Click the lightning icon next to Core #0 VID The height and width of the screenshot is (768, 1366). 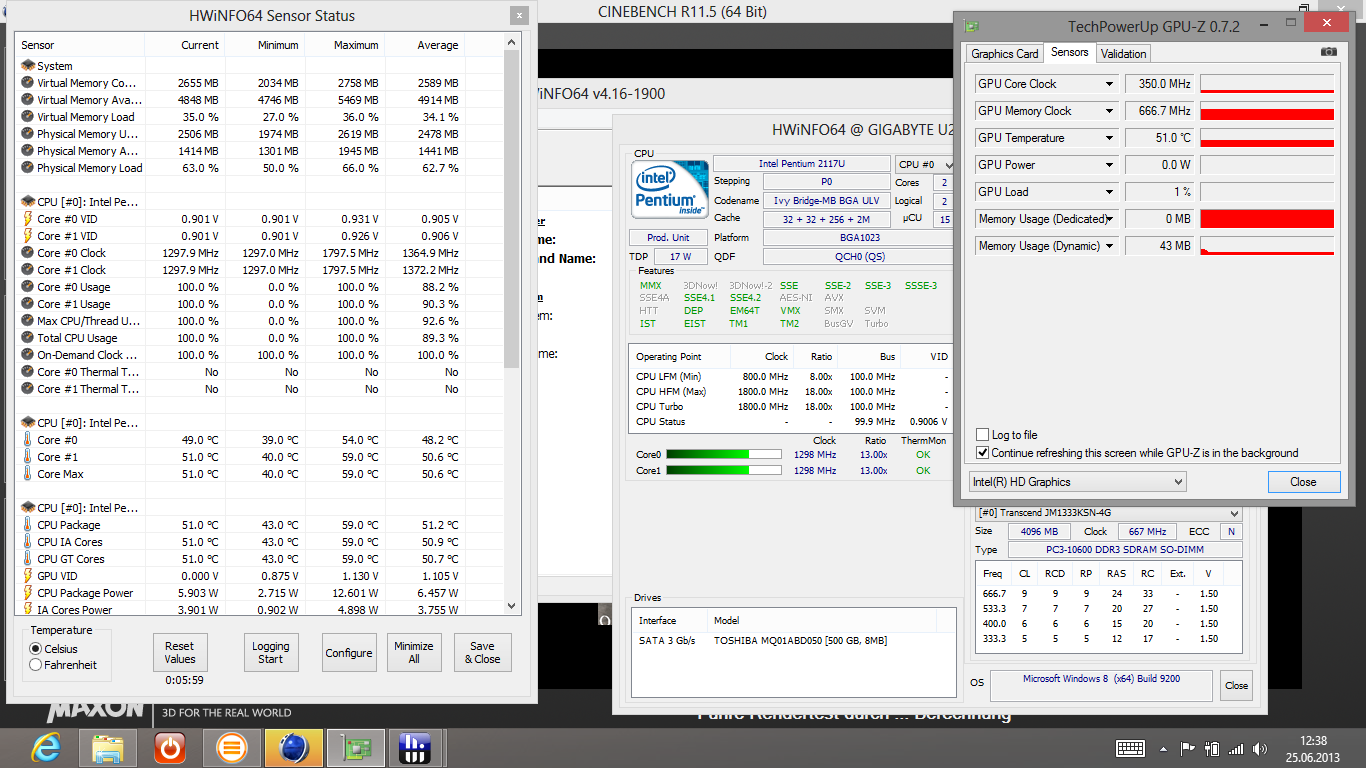click(28, 219)
